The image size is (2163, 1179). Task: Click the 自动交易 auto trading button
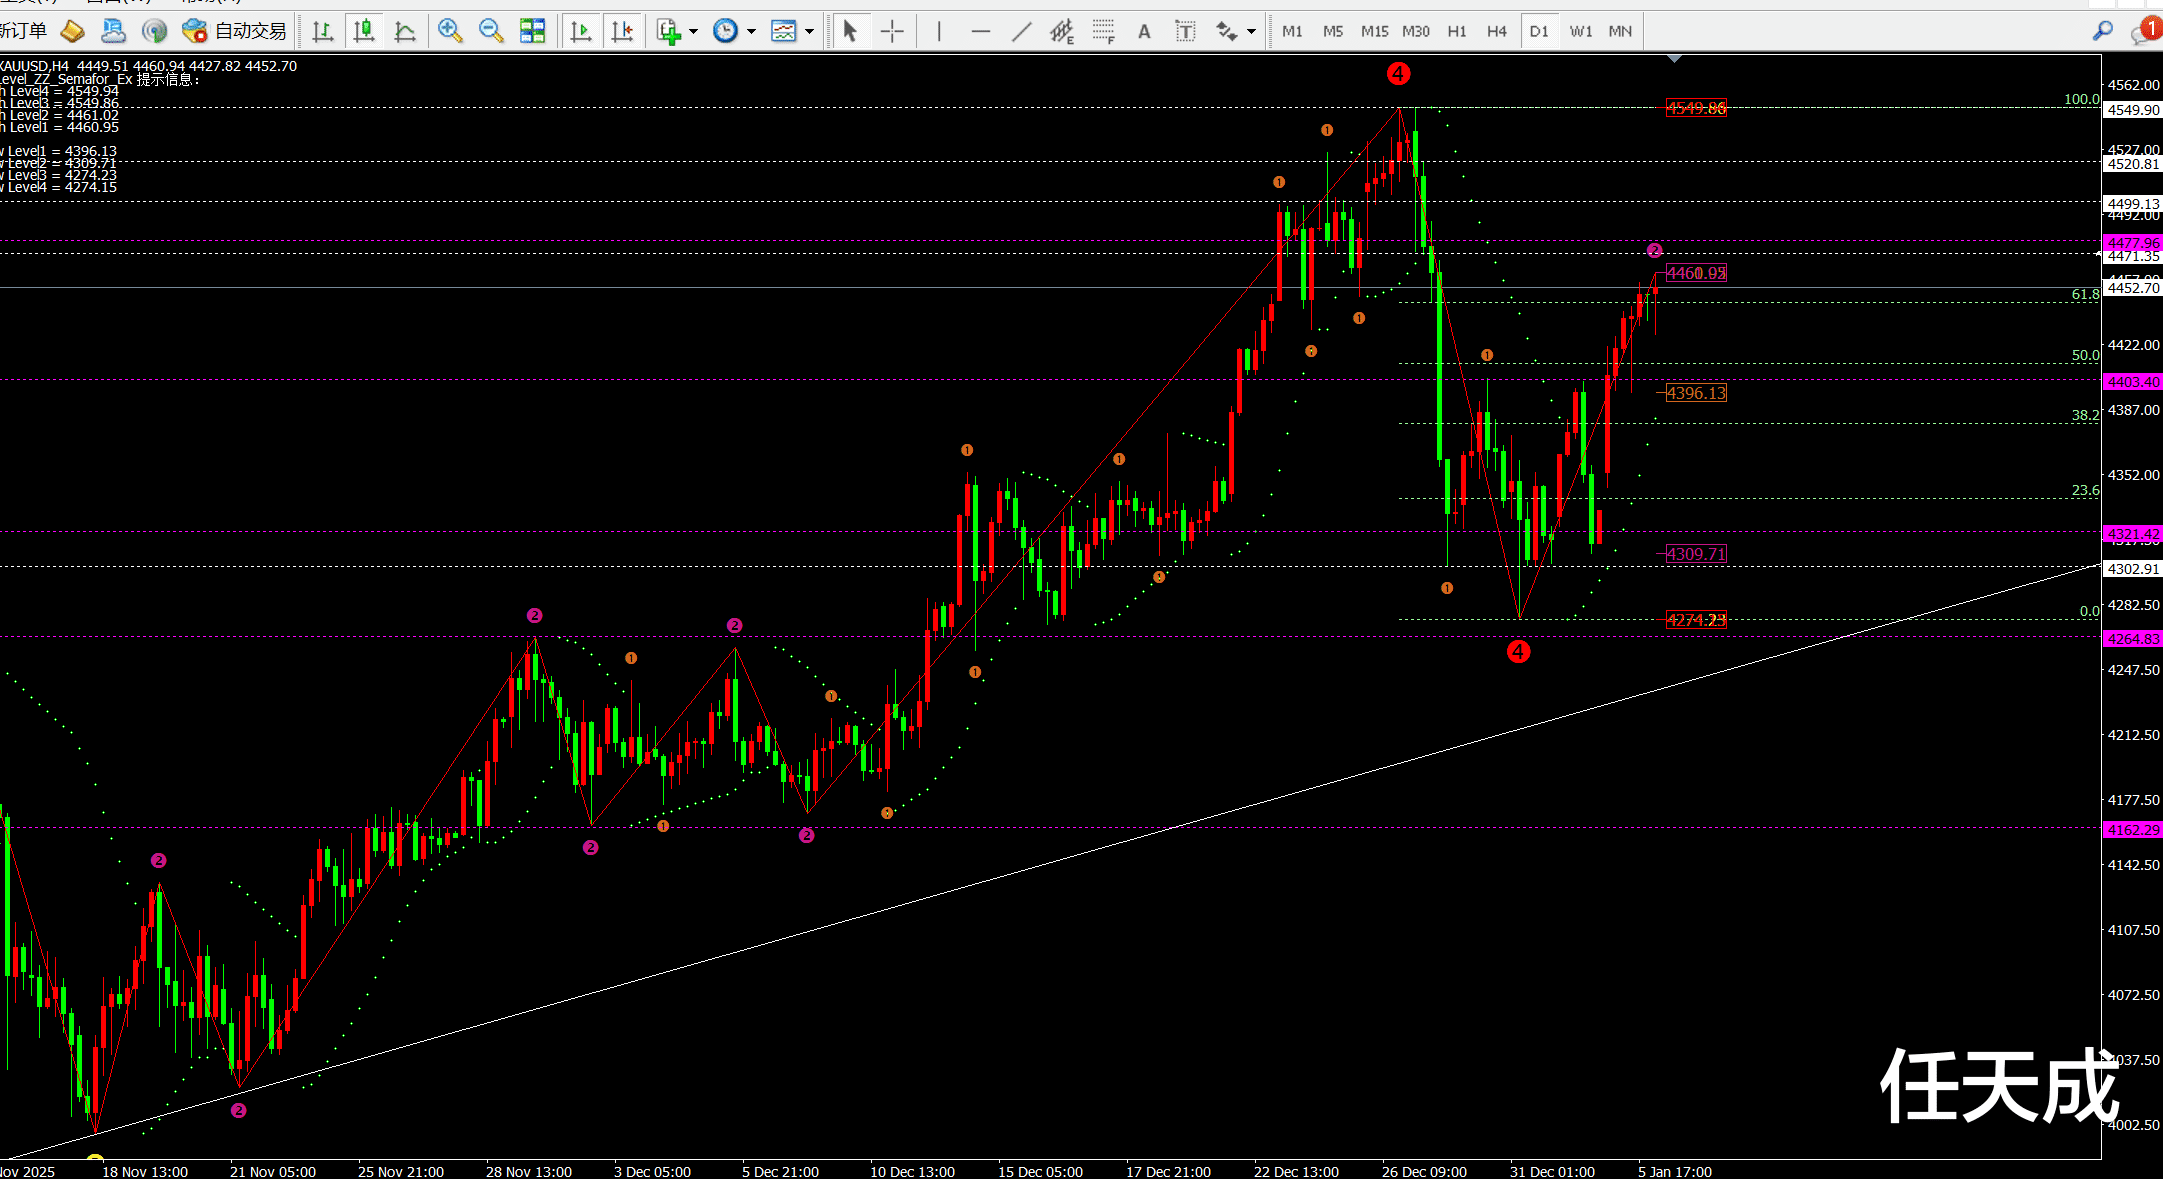pyautogui.click(x=236, y=31)
